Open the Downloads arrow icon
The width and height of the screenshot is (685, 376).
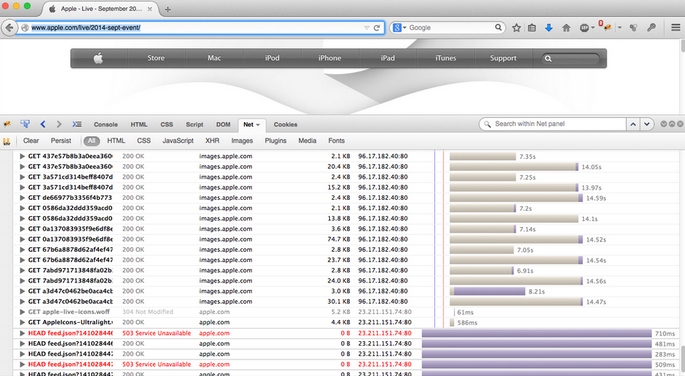pos(549,28)
